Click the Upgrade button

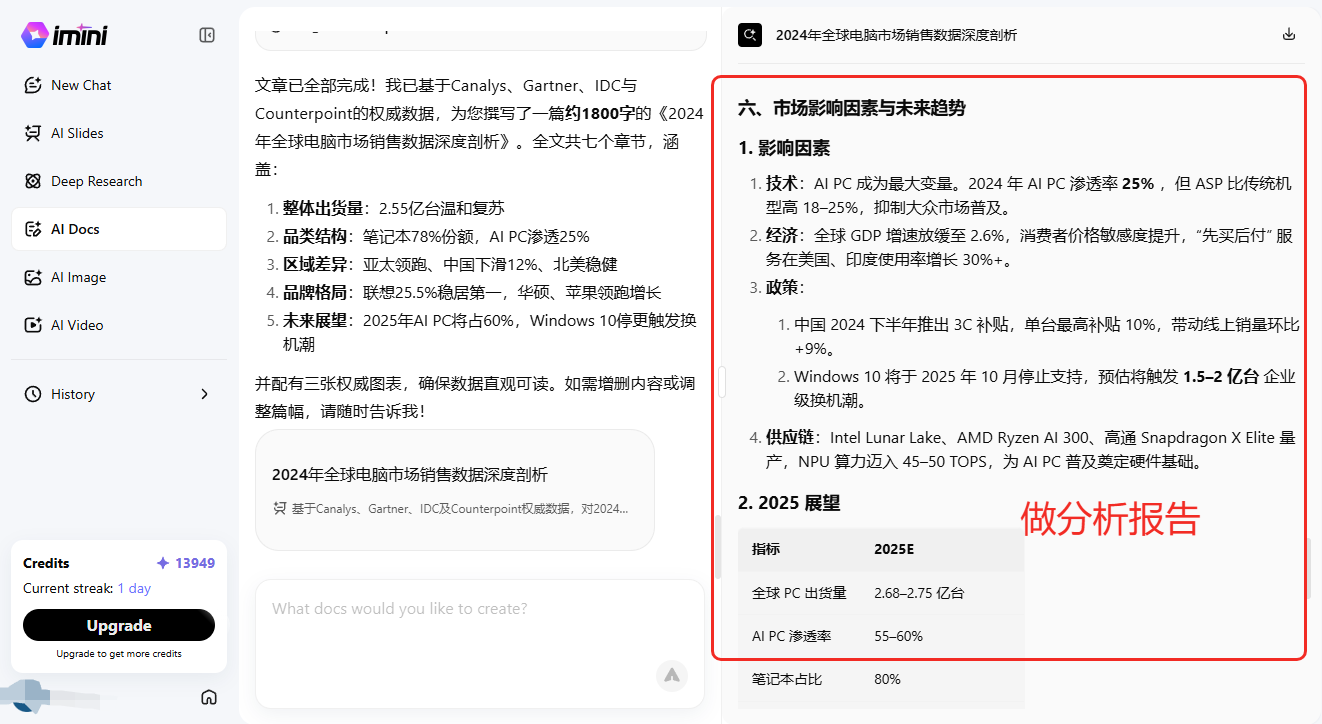[118, 625]
